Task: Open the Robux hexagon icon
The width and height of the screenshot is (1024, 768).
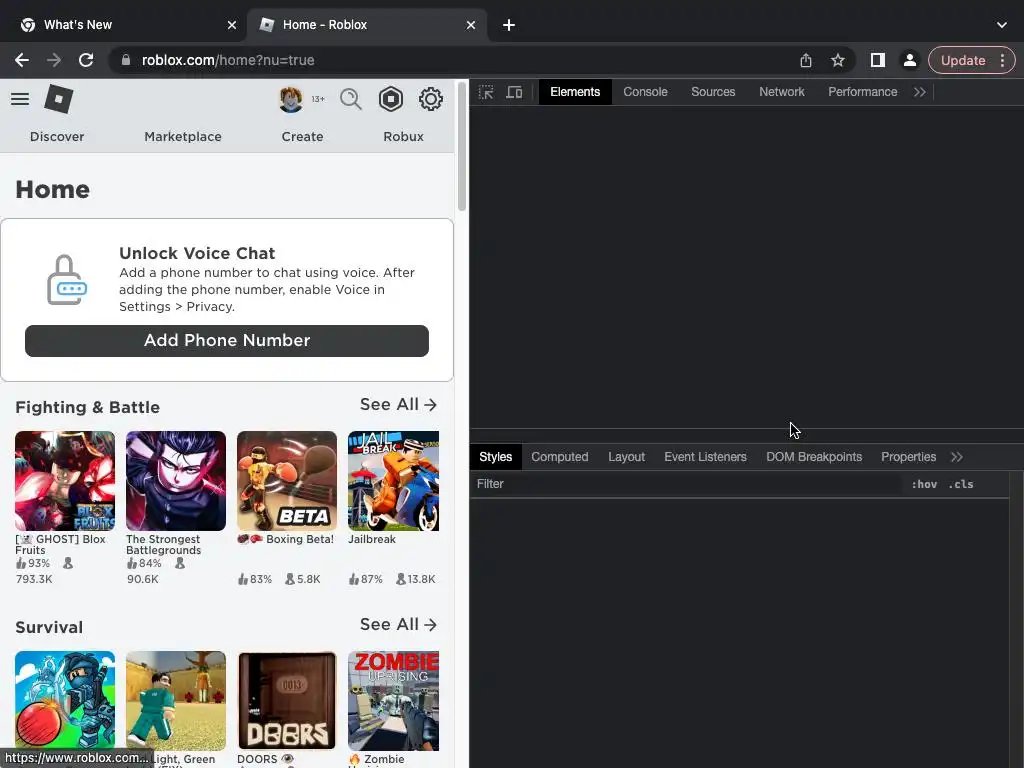Action: pos(391,99)
